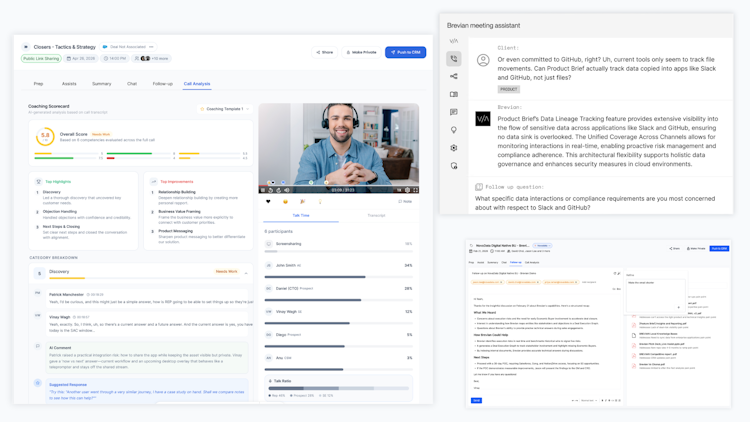The width and height of the screenshot is (750, 422).
Task: Click the Share button in call analysis
Action: (x=324, y=52)
